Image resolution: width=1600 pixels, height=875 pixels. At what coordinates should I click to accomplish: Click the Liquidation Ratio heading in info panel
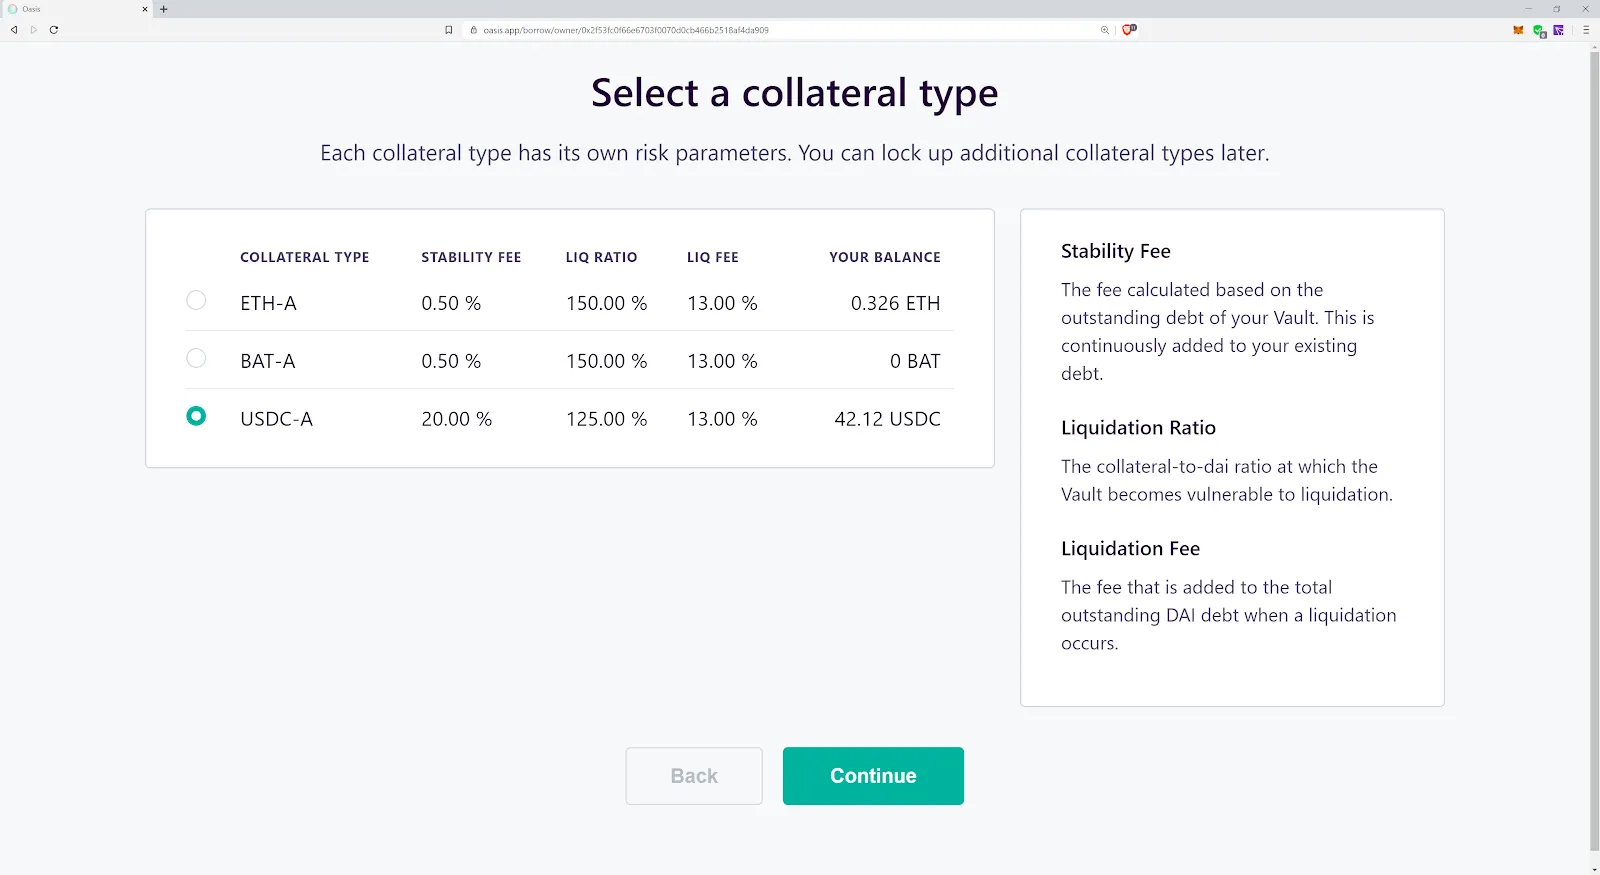pos(1138,428)
